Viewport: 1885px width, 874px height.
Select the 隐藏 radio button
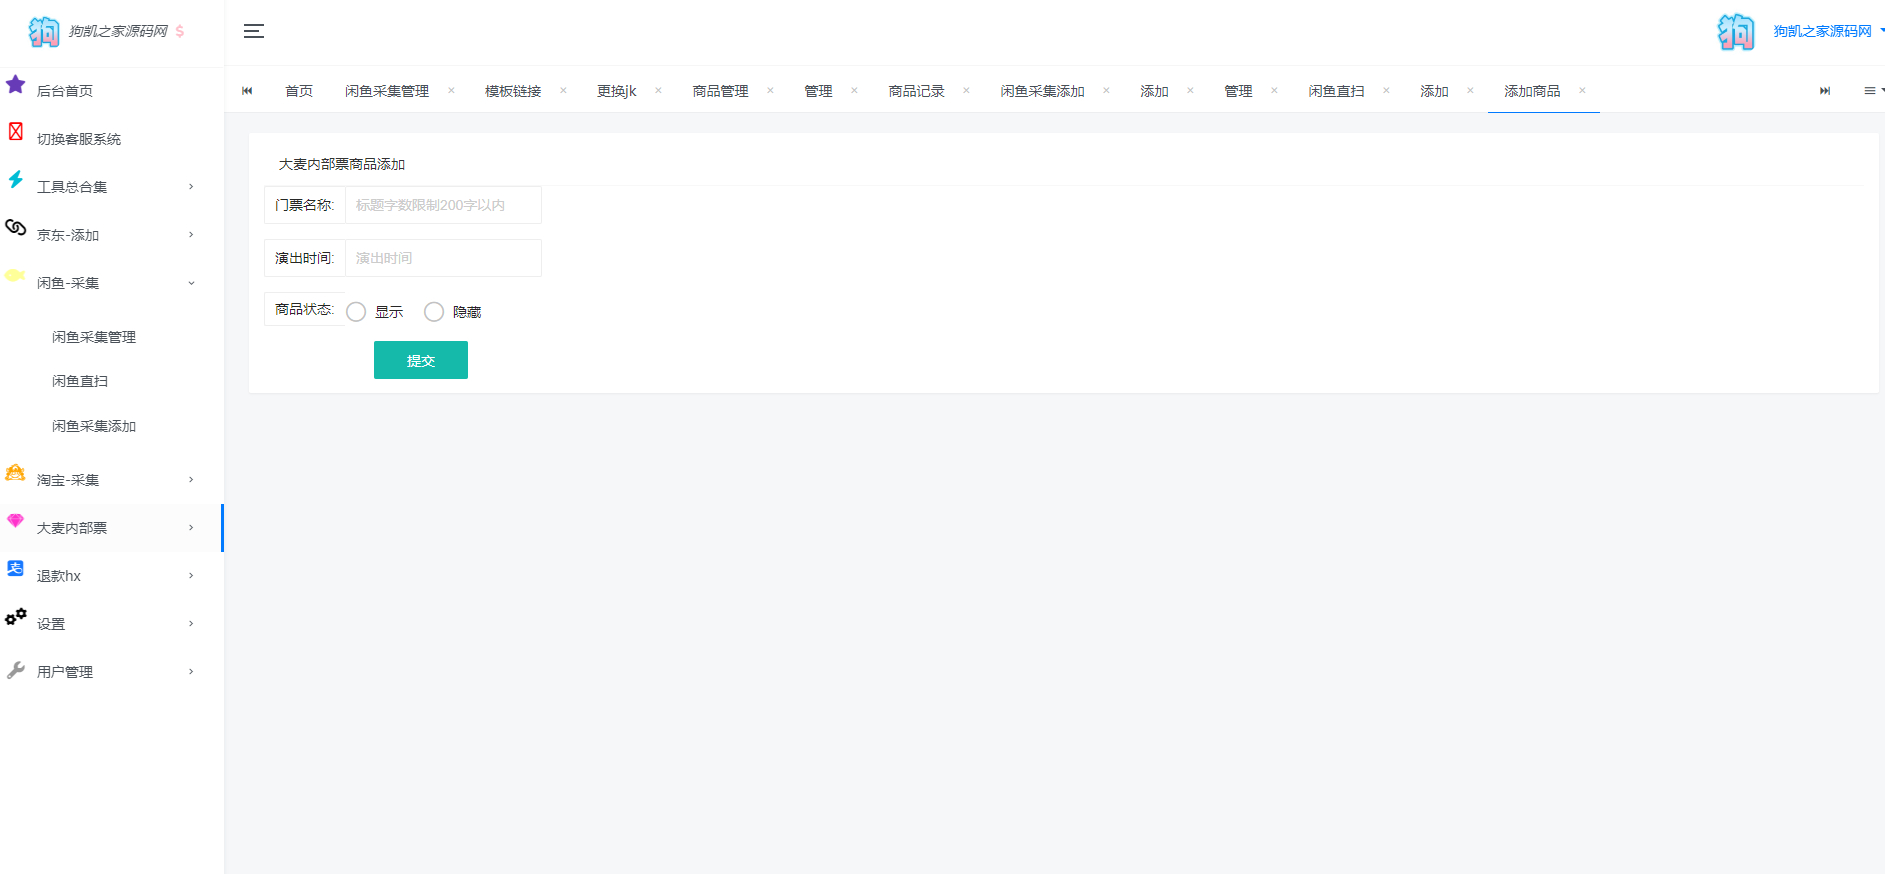[x=434, y=312]
